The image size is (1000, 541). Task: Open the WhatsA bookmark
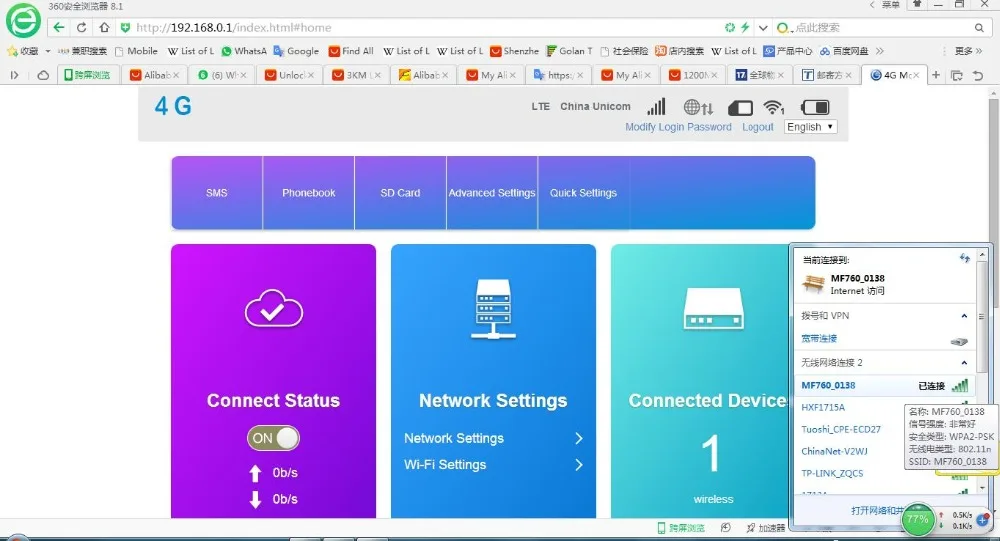[244, 51]
